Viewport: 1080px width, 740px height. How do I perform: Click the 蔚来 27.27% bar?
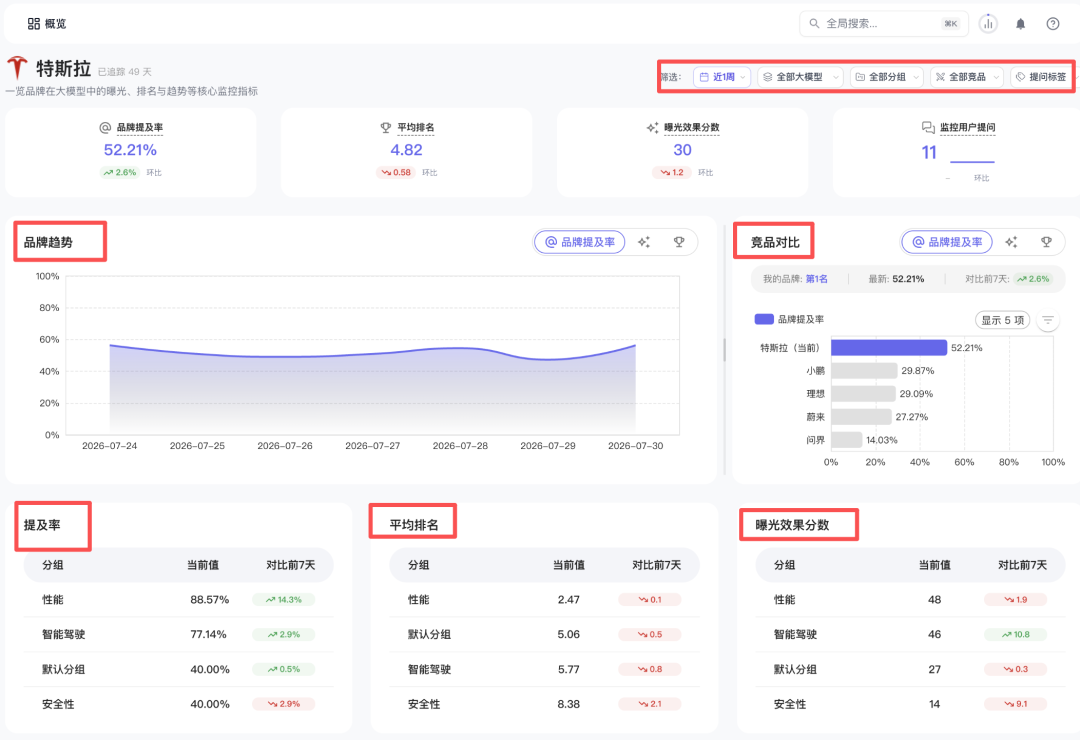[861, 417]
